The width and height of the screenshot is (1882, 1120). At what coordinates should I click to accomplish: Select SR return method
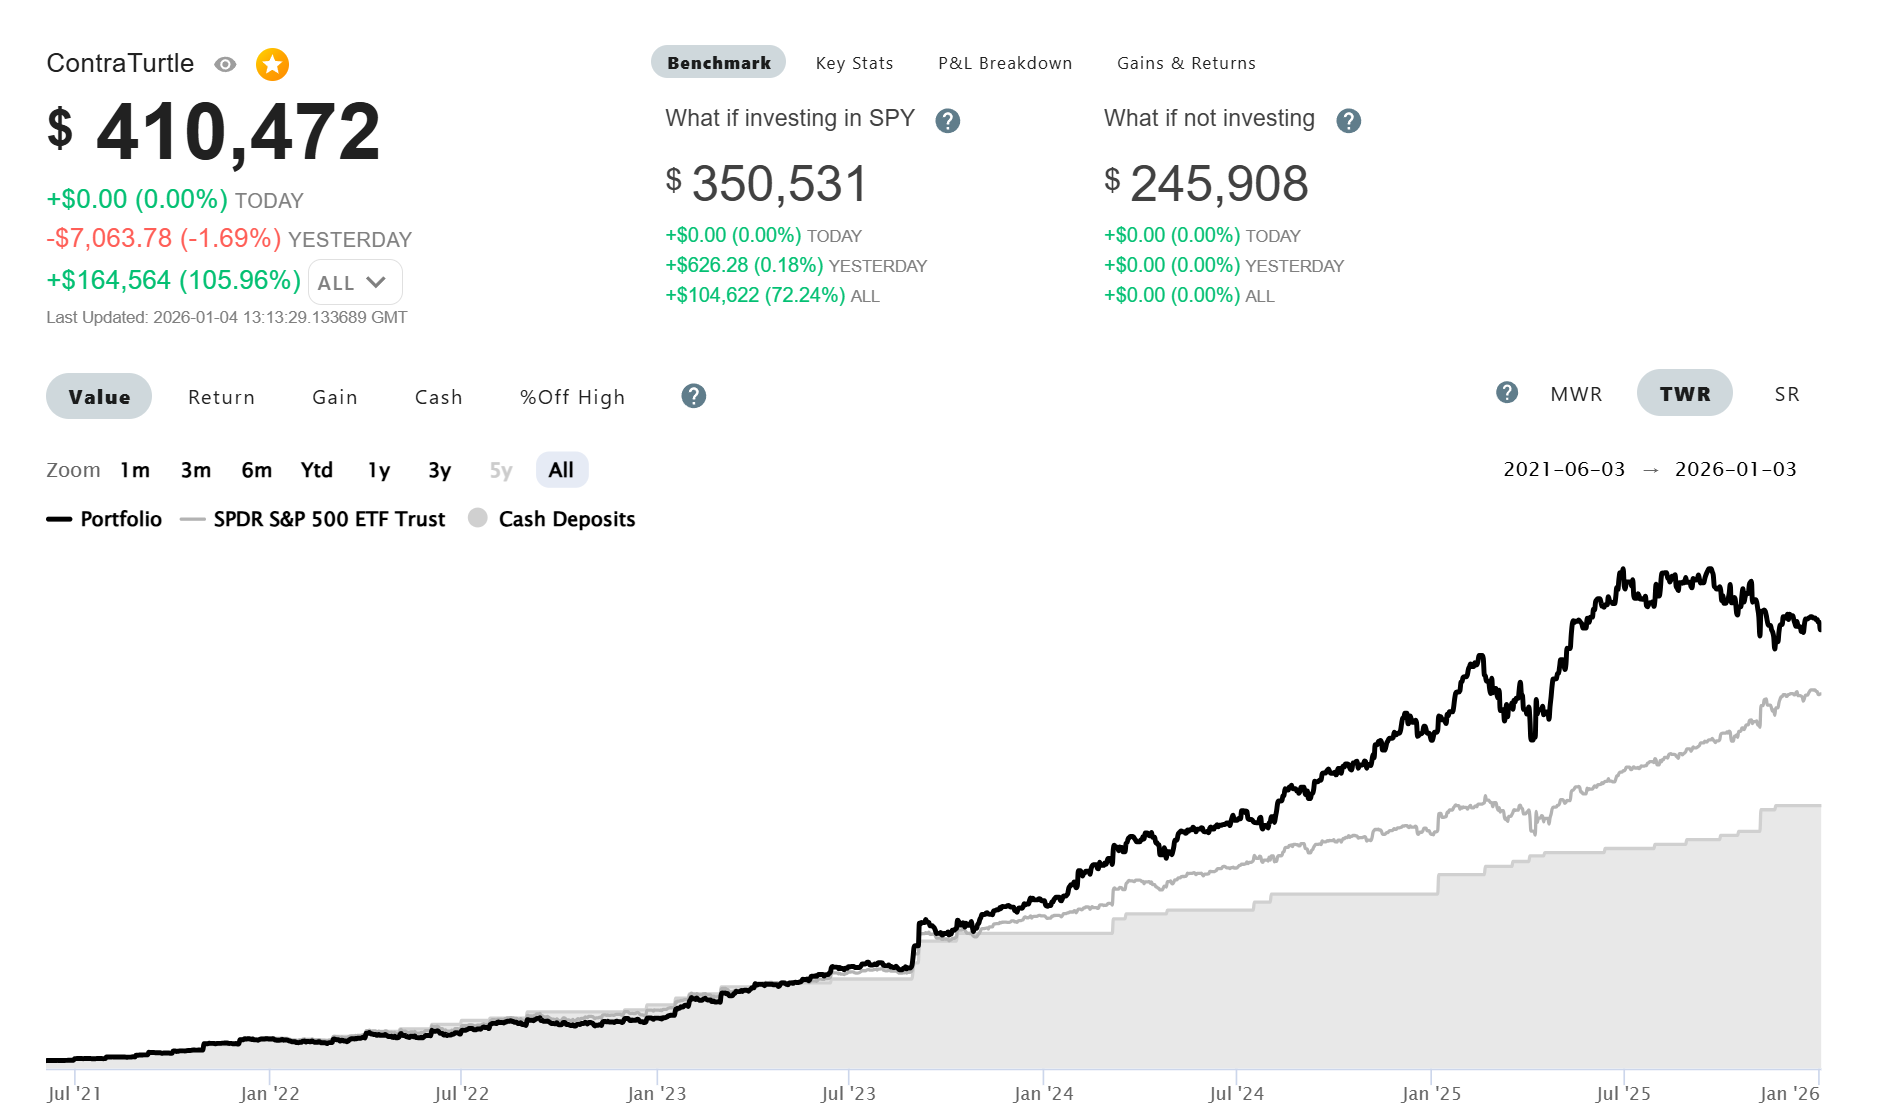1786,394
